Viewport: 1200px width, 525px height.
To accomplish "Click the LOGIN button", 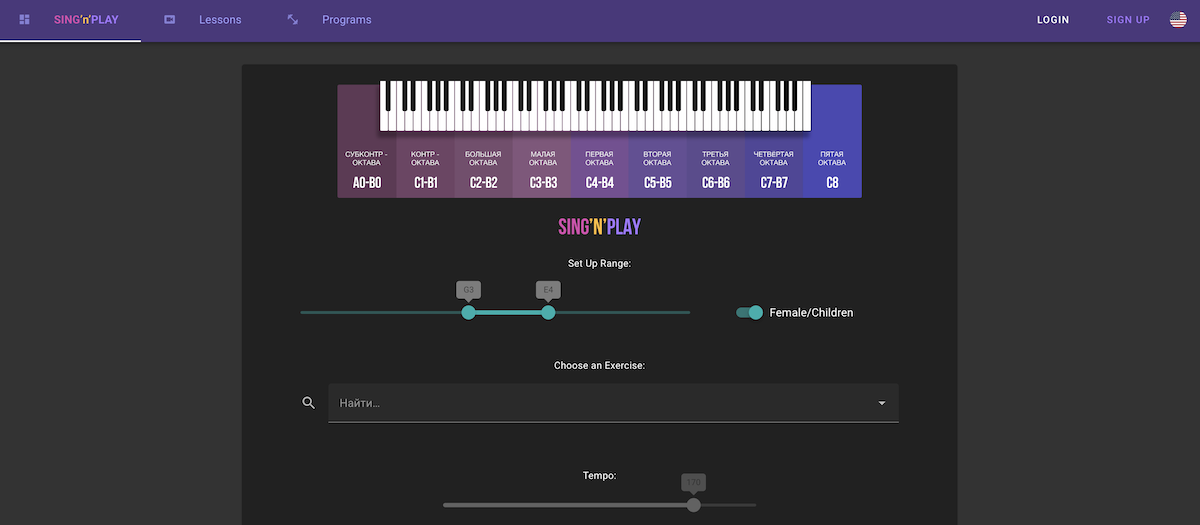I will (x=1053, y=20).
